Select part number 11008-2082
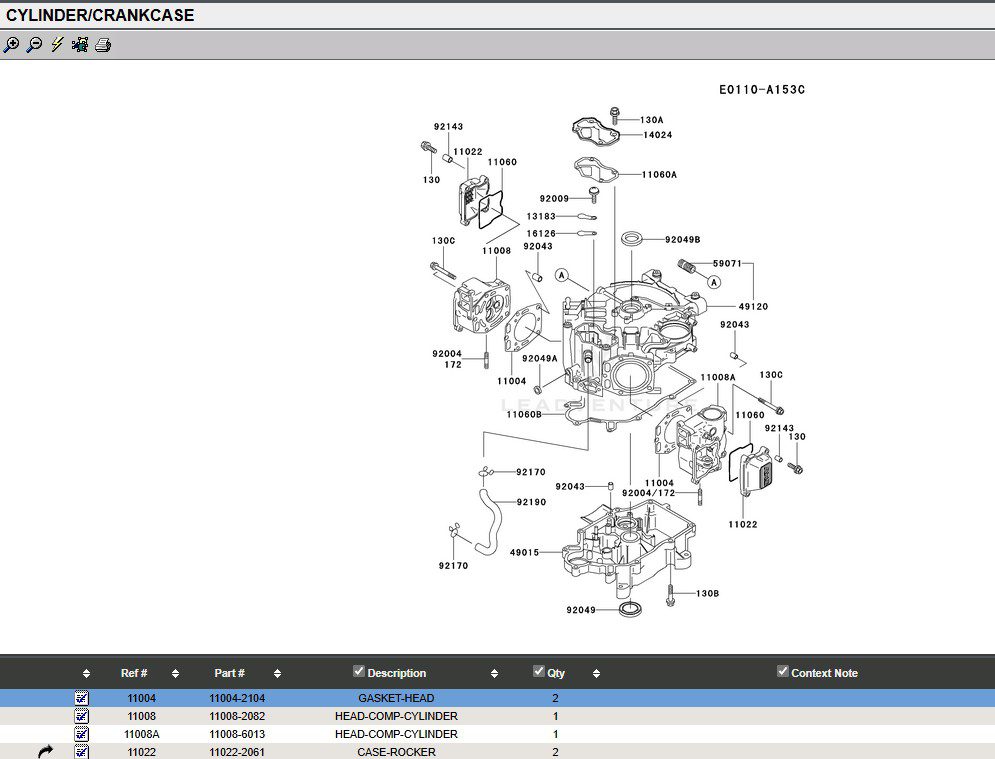 click(x=237, y=716)
